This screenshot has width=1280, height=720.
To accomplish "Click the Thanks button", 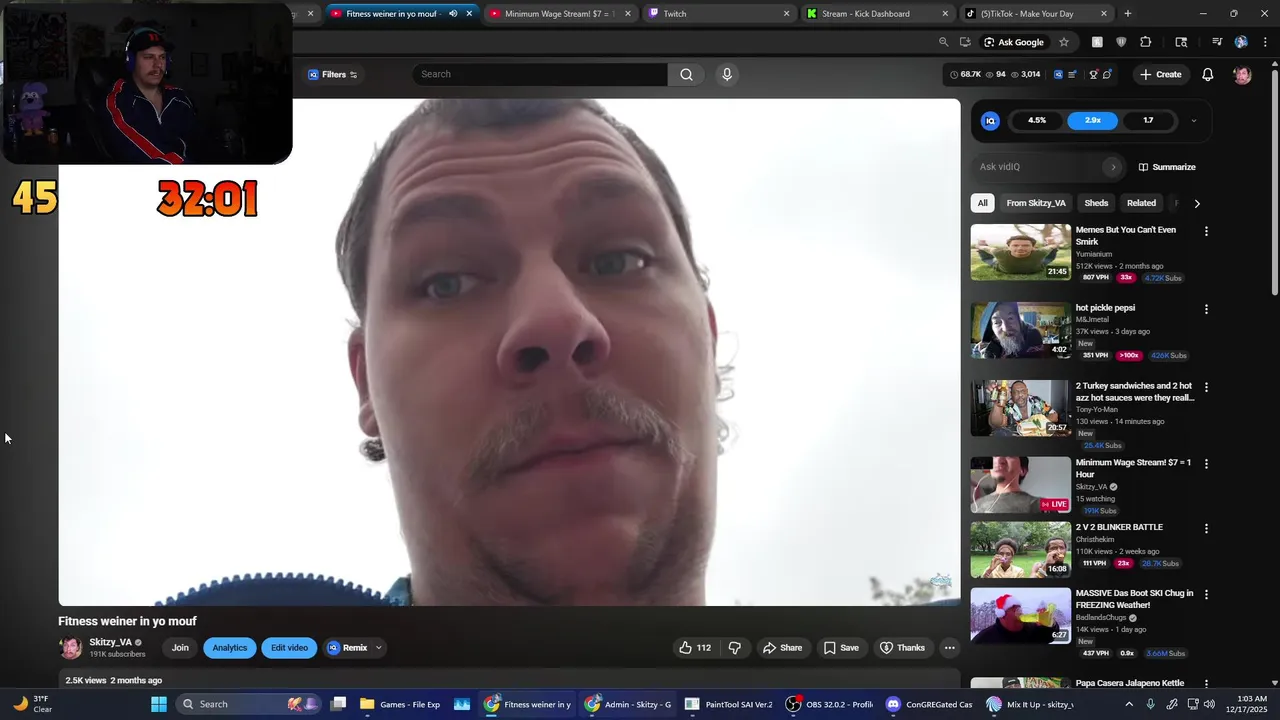I will click(902, 648).
